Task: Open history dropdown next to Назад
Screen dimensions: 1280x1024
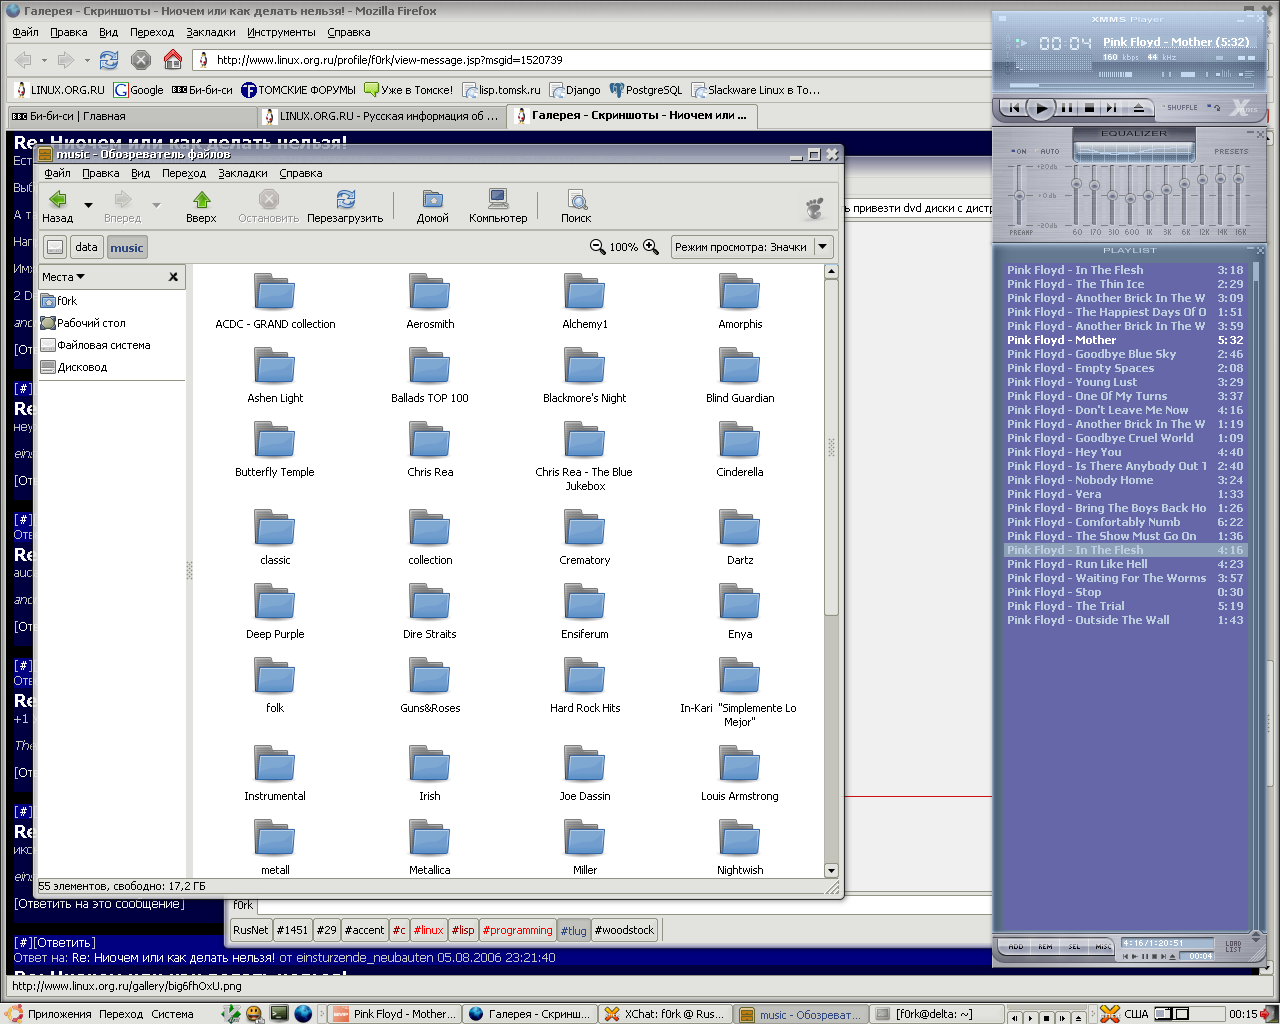Action: 88,206
